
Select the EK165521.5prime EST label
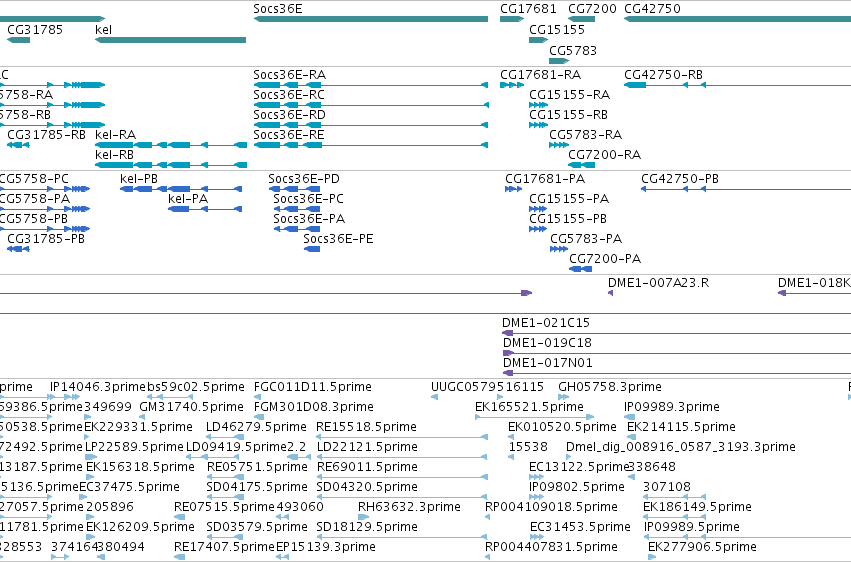coord(529,407)
